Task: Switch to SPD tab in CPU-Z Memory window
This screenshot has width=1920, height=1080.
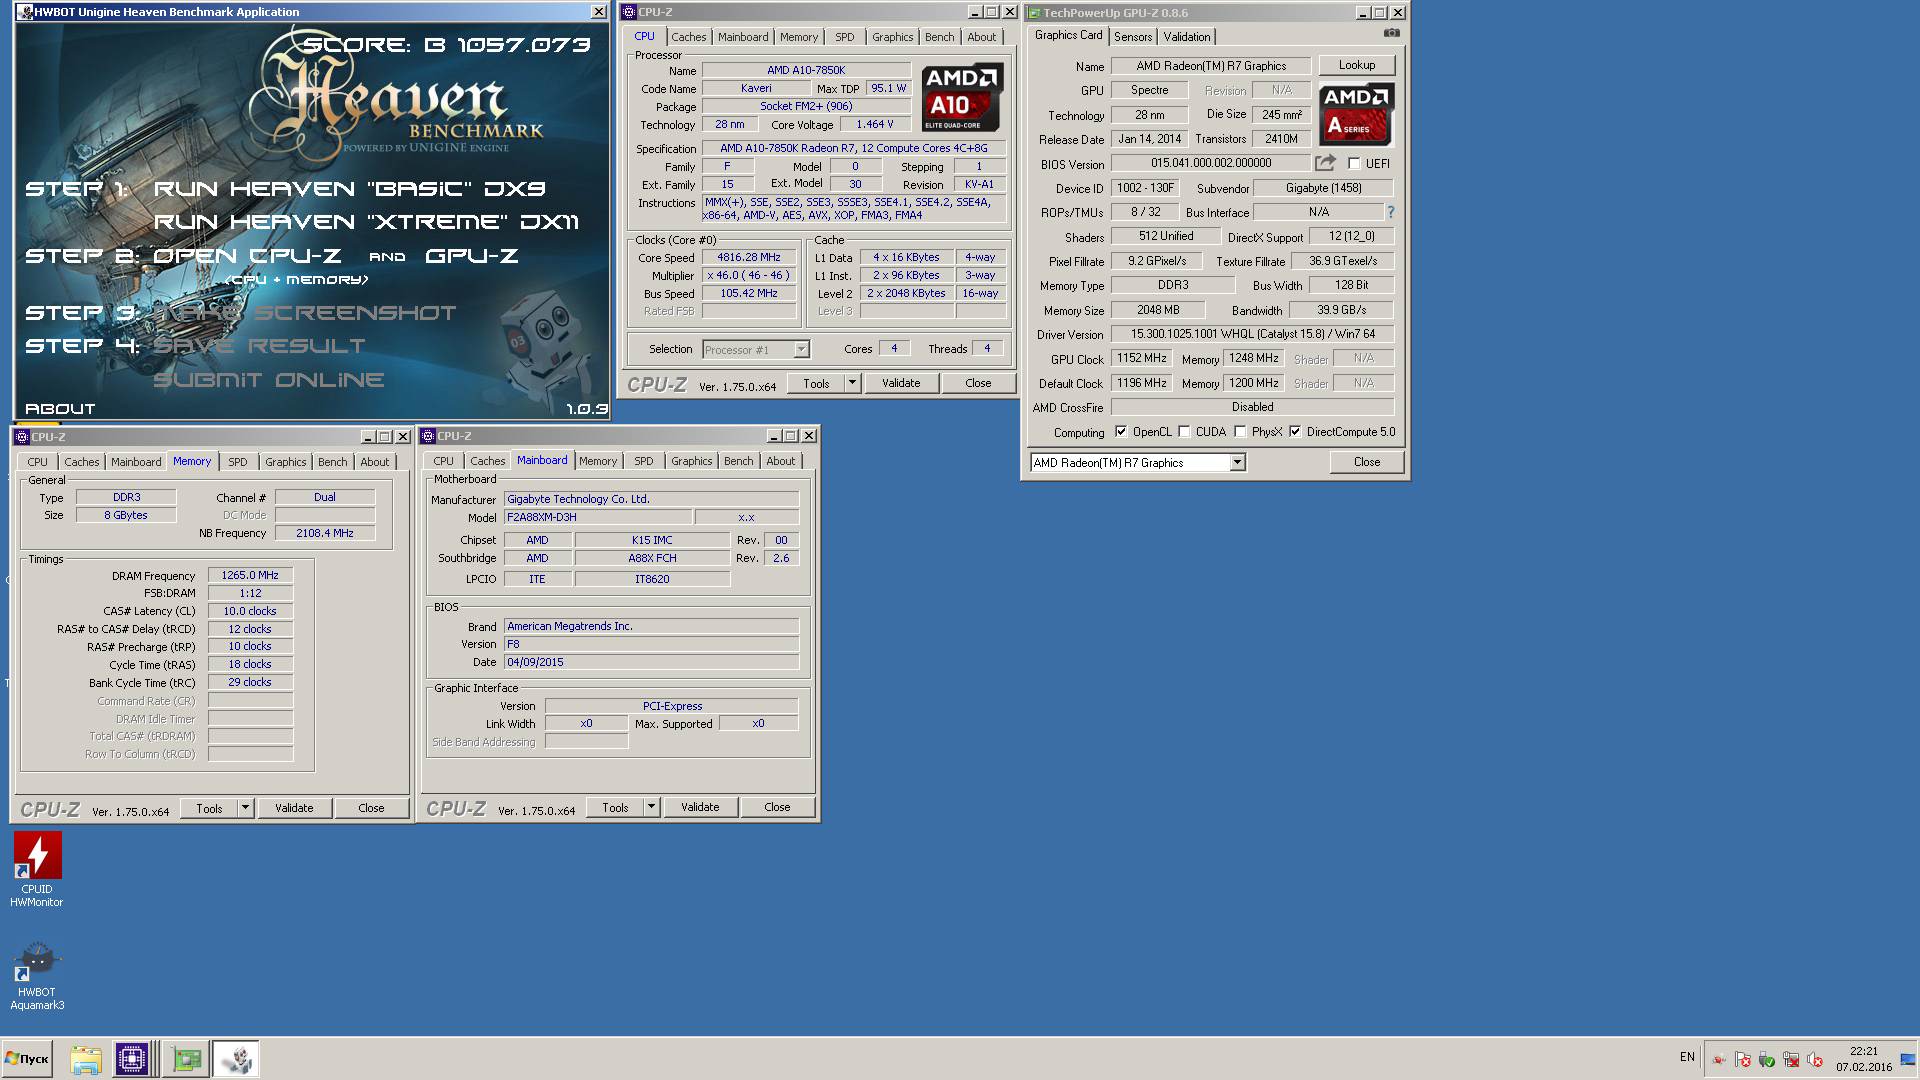Action: pos(237,462)
